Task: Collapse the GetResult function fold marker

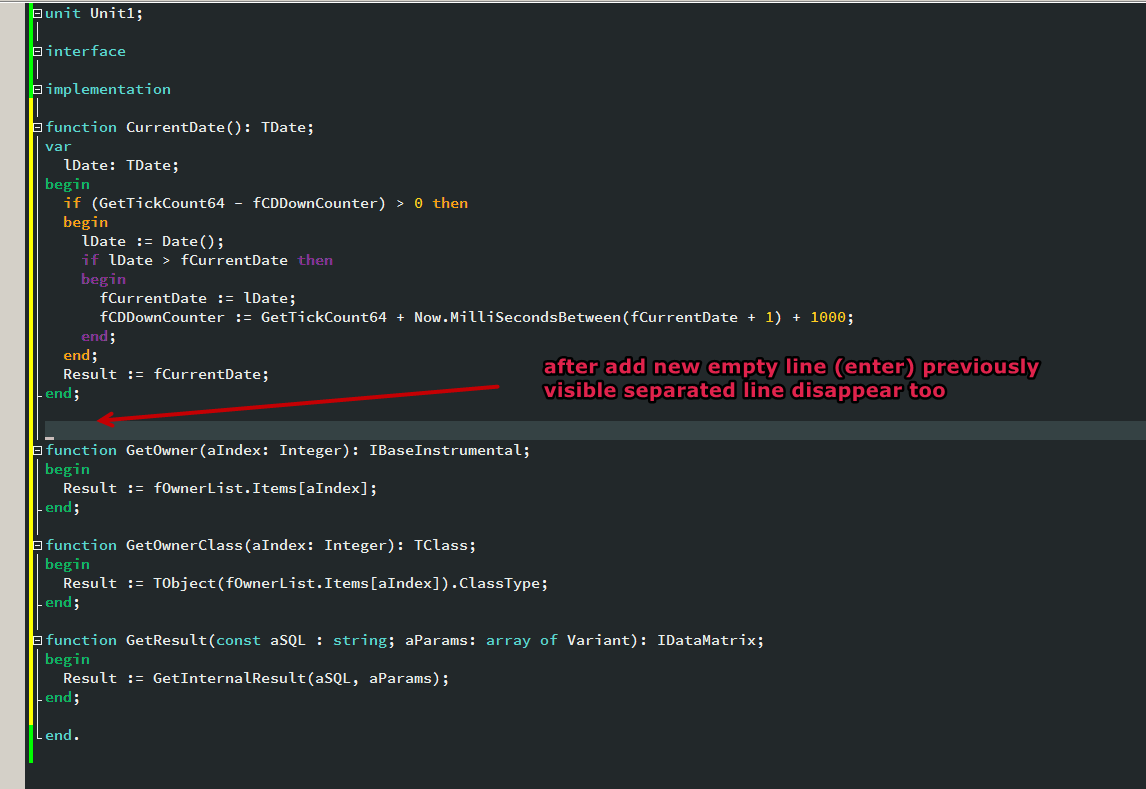Action: 37,641
